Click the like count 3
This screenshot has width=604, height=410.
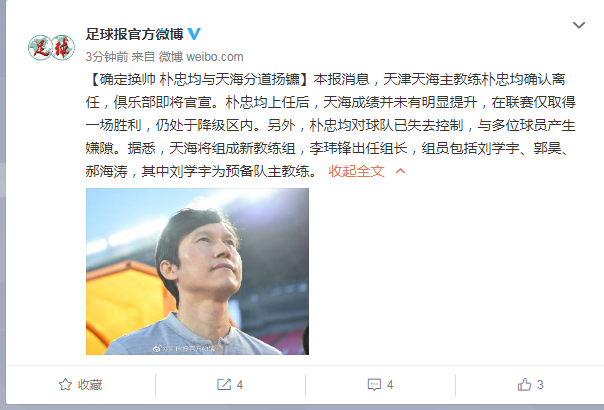click(540, 385)
